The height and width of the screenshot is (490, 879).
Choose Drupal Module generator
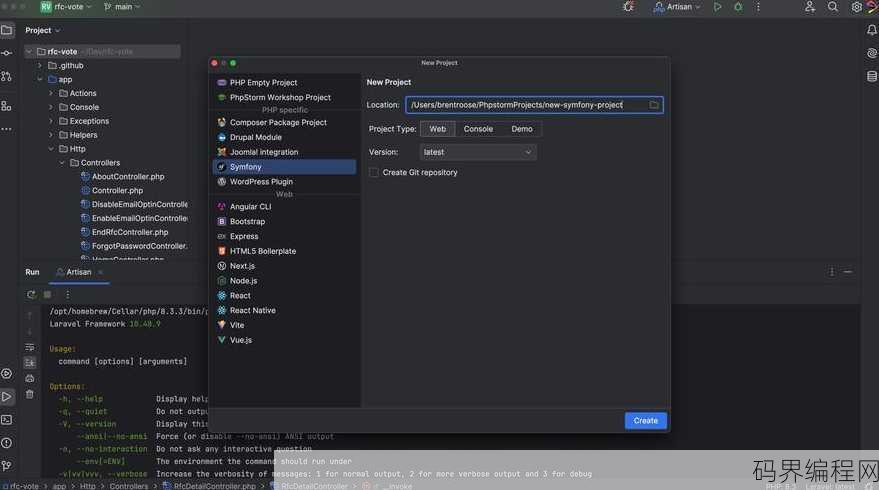coord(284,137)
